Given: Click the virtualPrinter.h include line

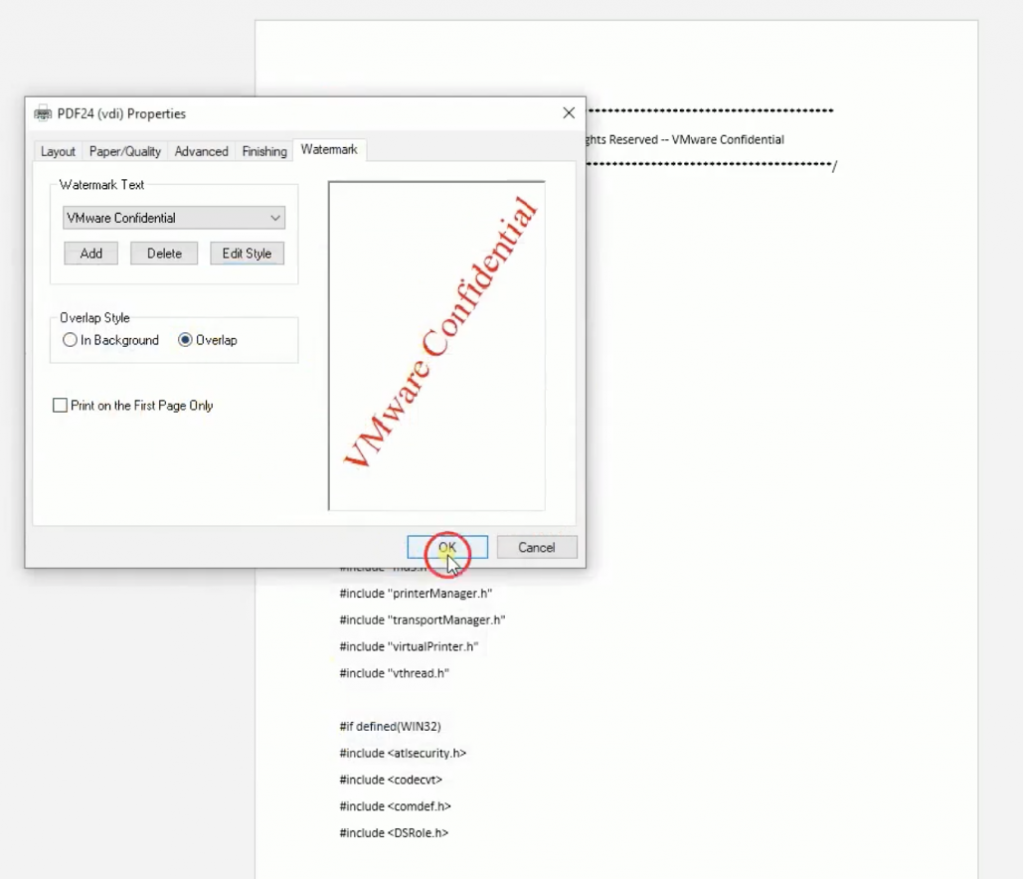Looking at the screenshot, I should tap(409, 647).
